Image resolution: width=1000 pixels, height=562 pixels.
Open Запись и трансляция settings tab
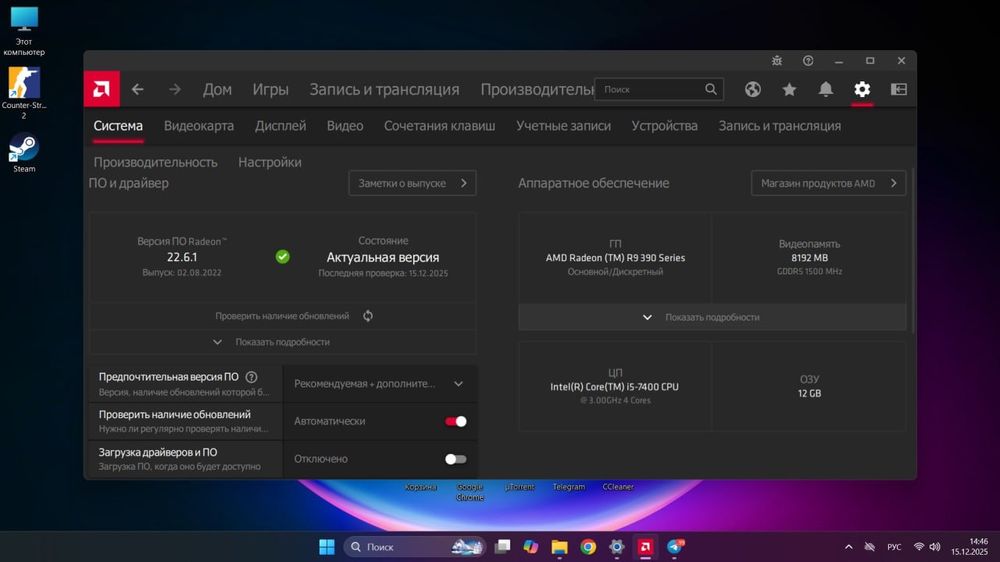[779, 126]
